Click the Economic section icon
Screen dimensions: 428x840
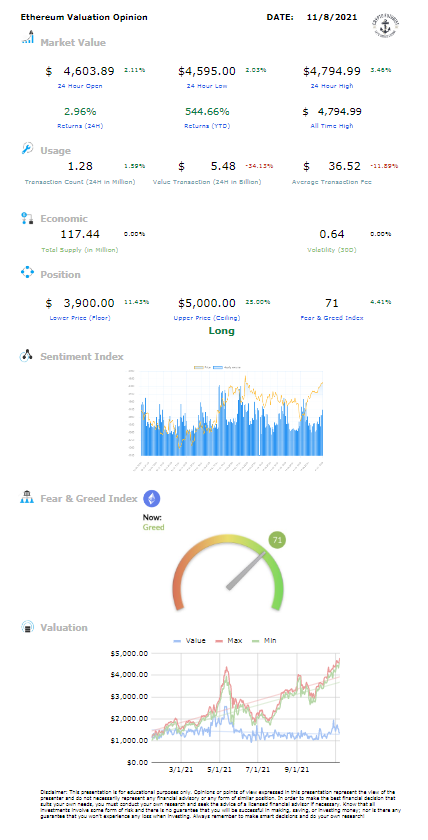(27, 218)
